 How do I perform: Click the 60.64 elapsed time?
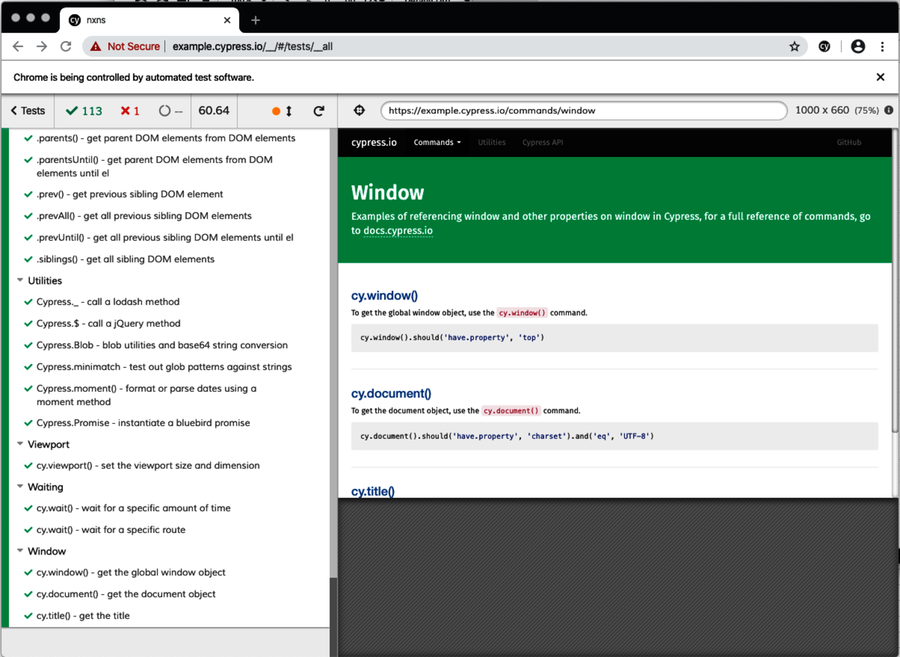[x=214, y=111]
